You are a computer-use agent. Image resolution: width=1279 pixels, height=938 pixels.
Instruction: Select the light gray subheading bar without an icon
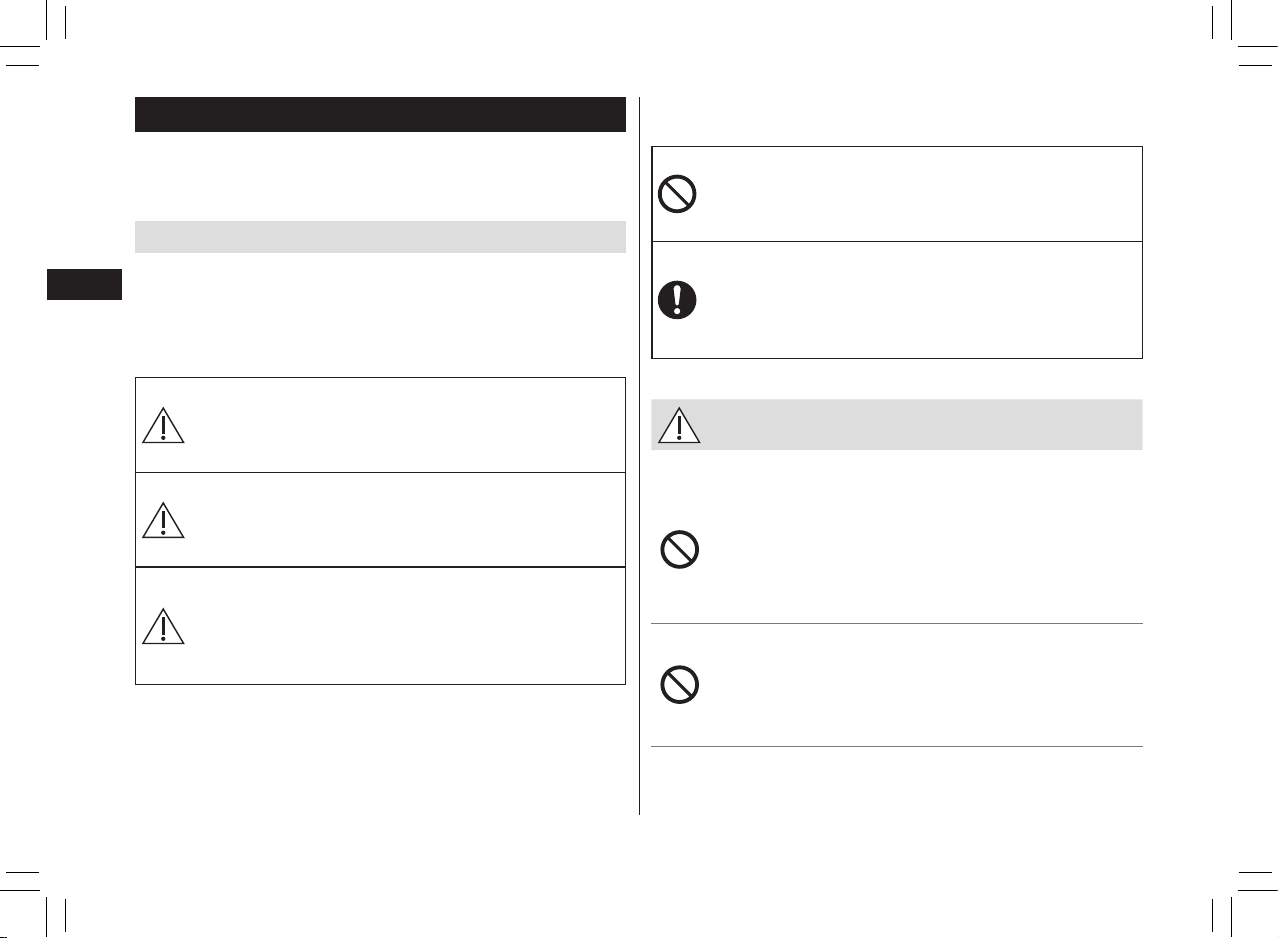click(380, 237)
